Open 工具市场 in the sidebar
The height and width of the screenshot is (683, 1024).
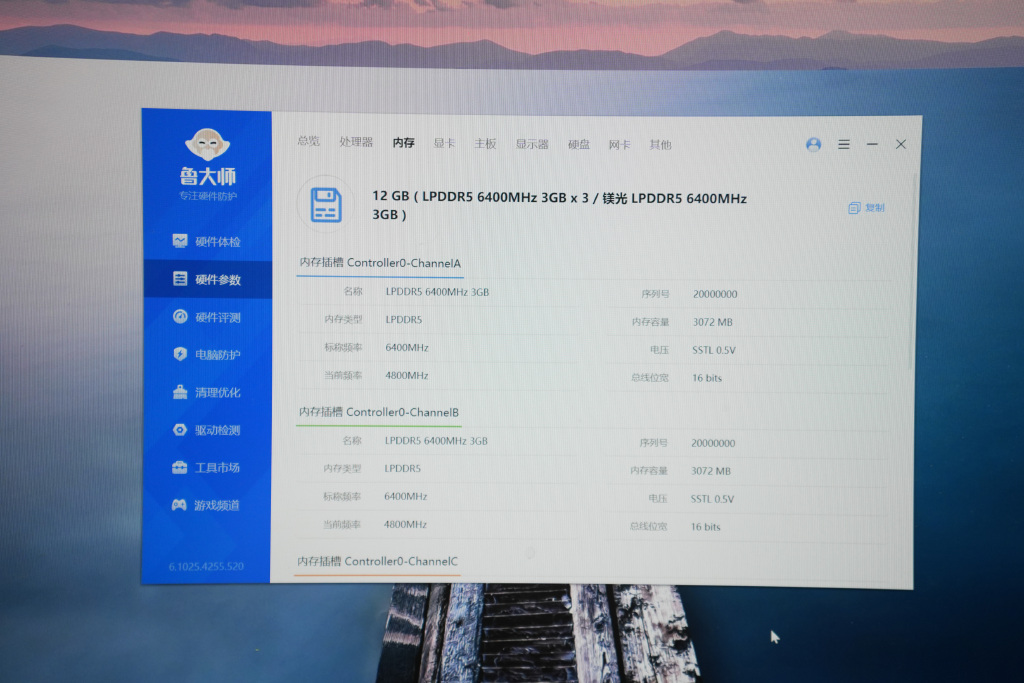pos(206,468)
